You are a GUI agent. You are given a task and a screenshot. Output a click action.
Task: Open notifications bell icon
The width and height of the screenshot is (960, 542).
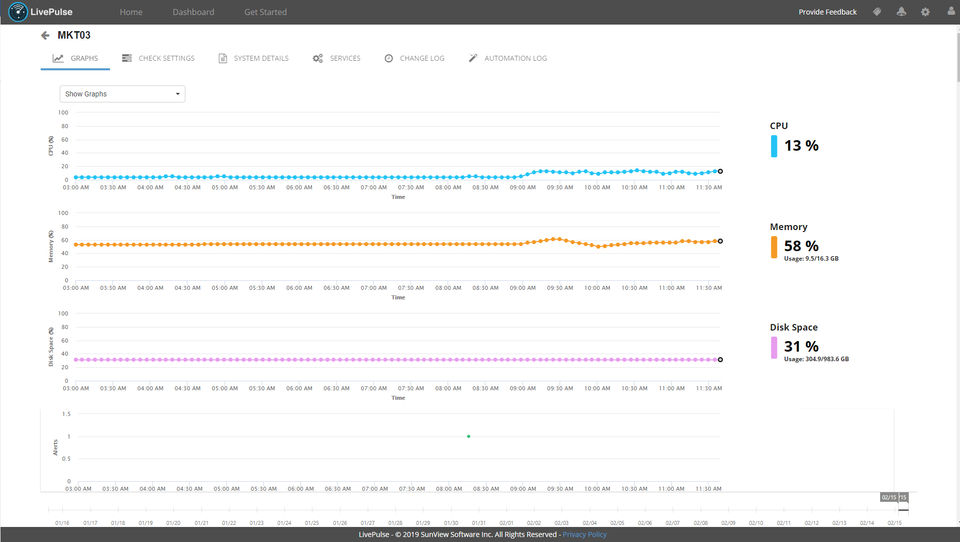tap(901, 12)
